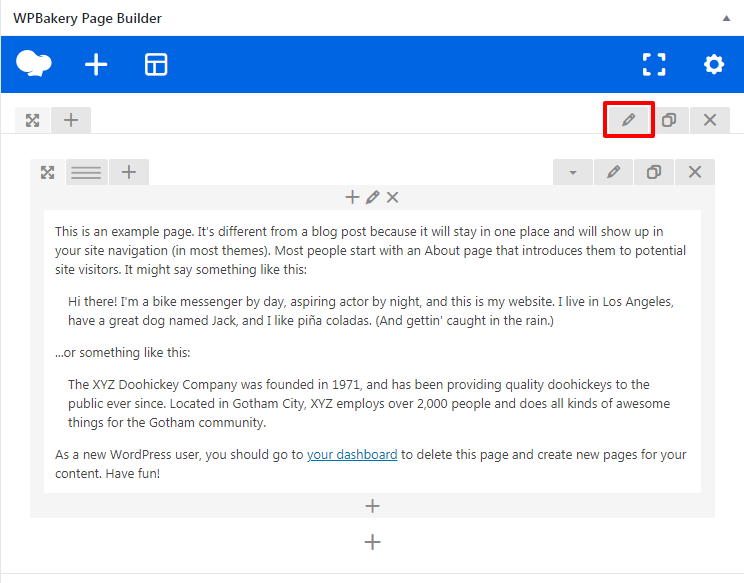Edit inner row pencil icon
The height and width of the screenshot is (583, 744).
pos(614,172)
